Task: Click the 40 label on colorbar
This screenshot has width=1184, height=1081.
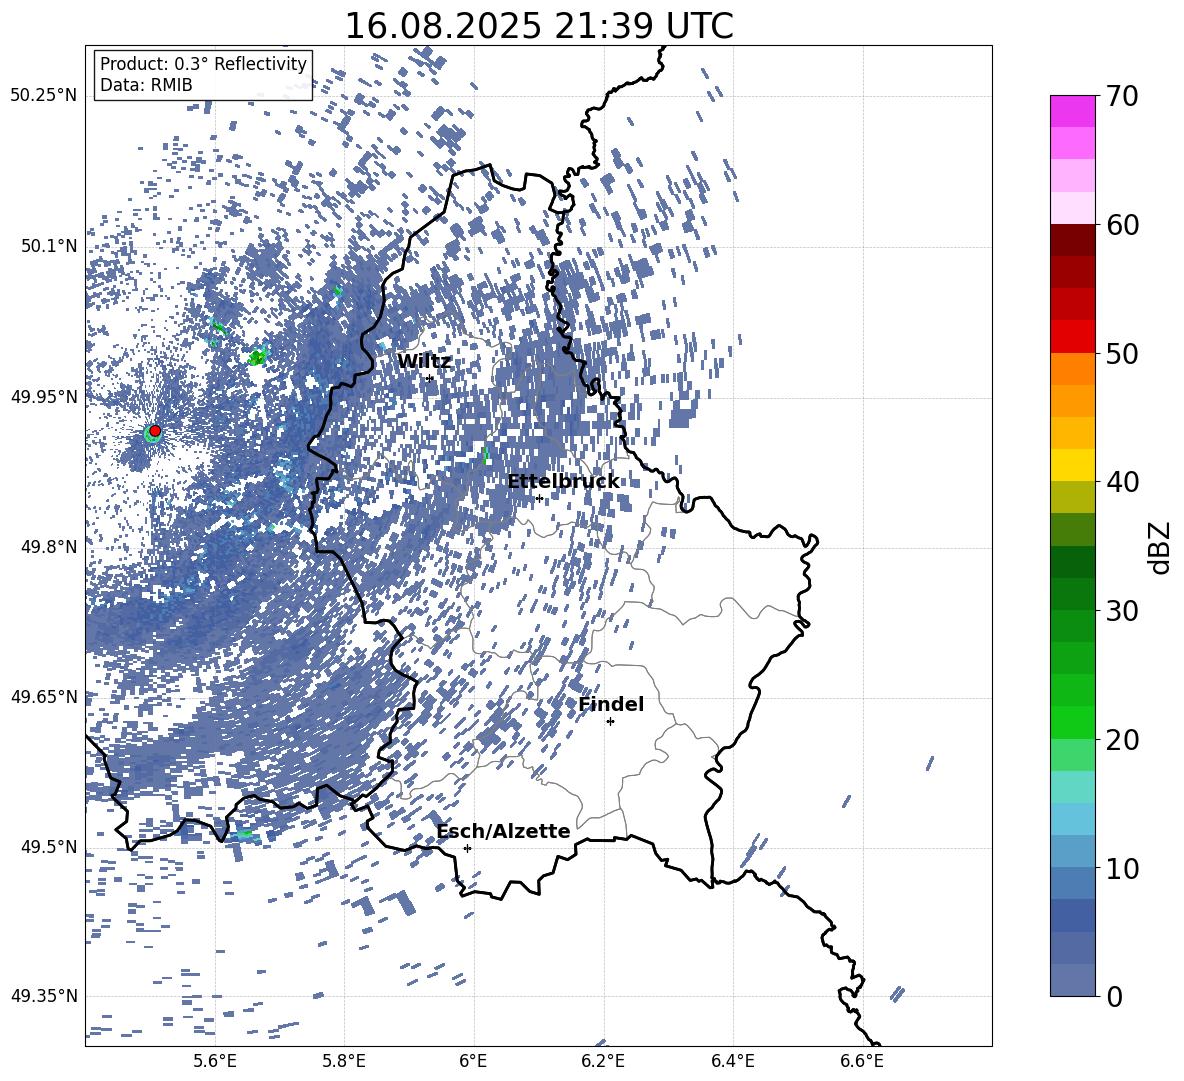Action: [1123, 482]
